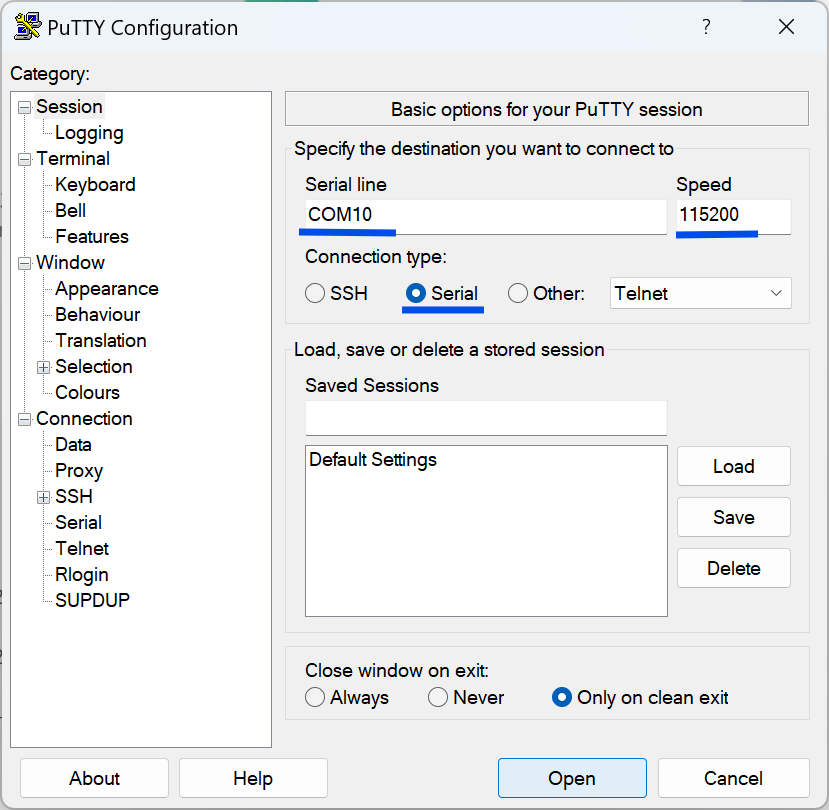Image resolution: width=829 pixels, height=810 pixels.
Task: Select the SSH connection type
Action: (316, 293)
